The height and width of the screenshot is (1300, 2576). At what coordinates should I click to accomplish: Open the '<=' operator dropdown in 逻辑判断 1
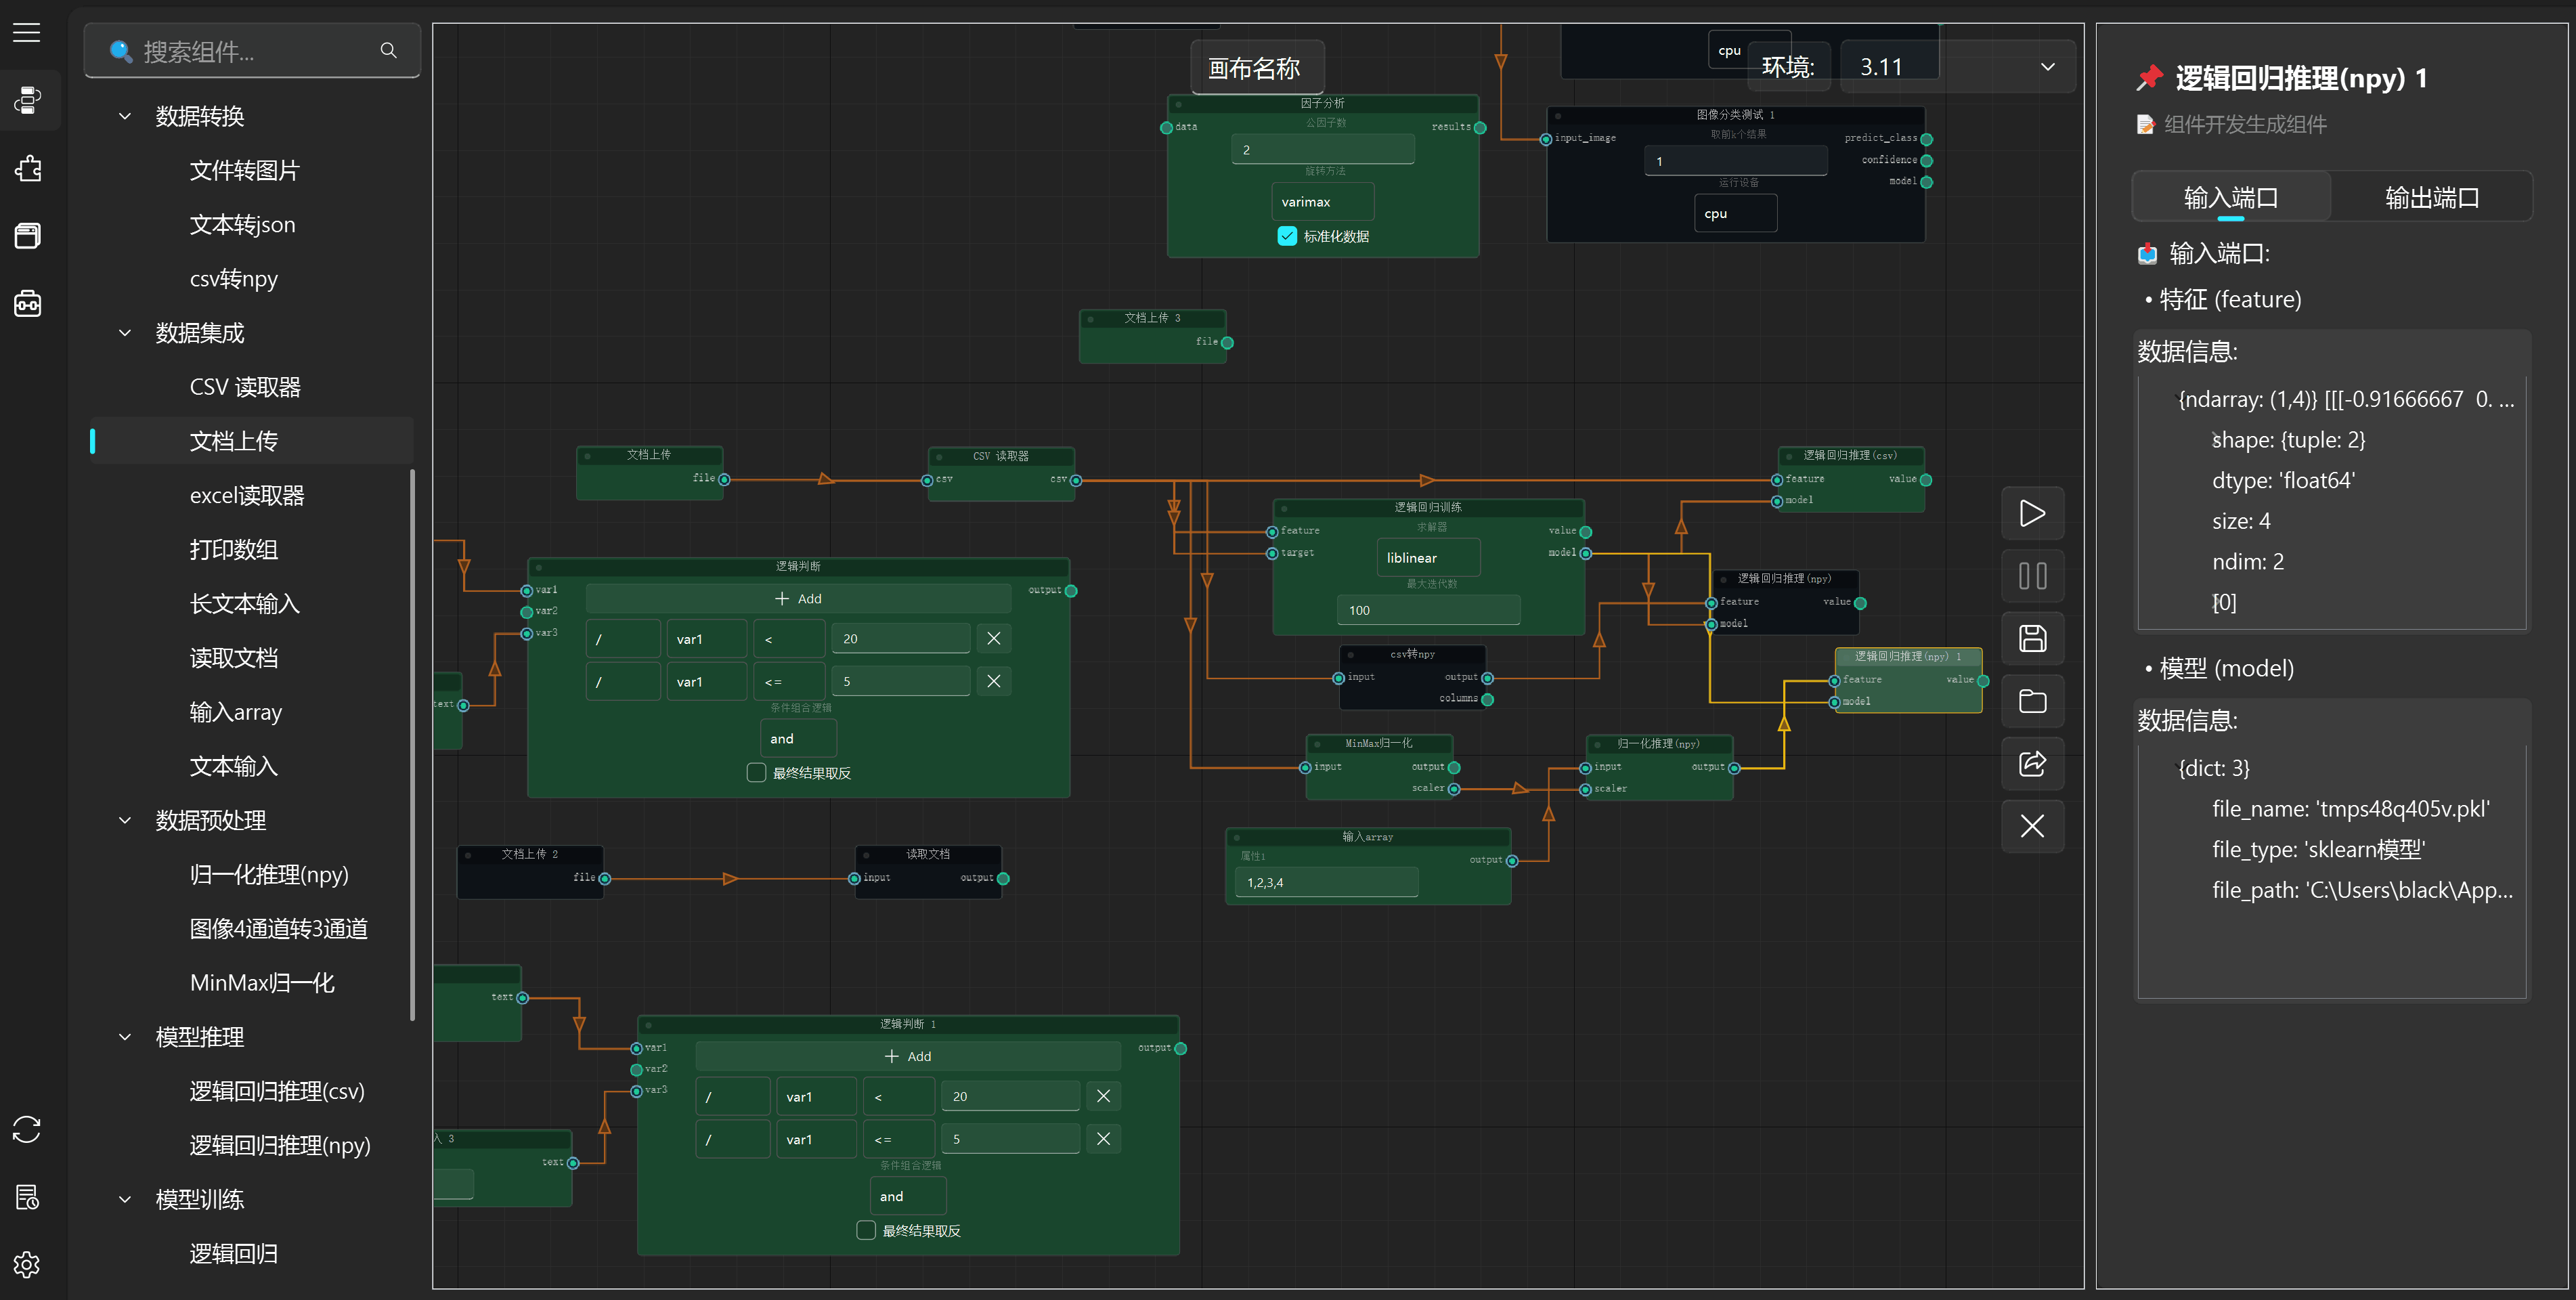click(x=898, y=1139)
